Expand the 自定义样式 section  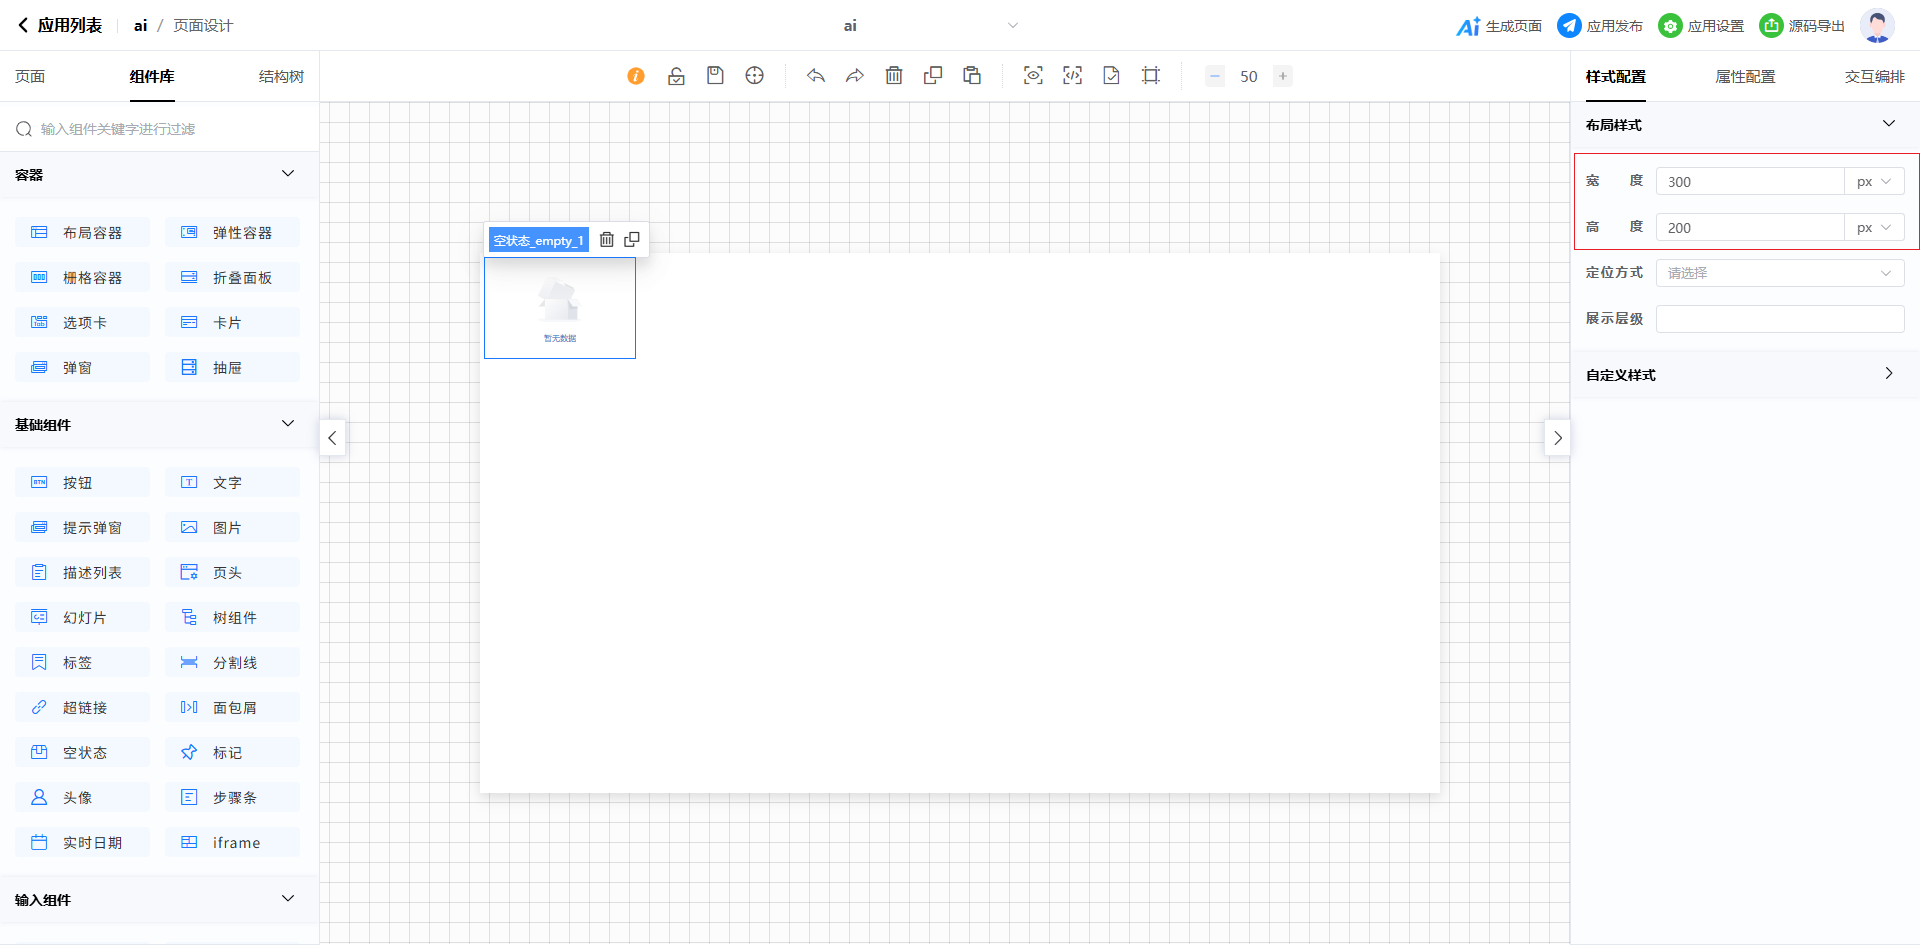[x=1888, y=374]
